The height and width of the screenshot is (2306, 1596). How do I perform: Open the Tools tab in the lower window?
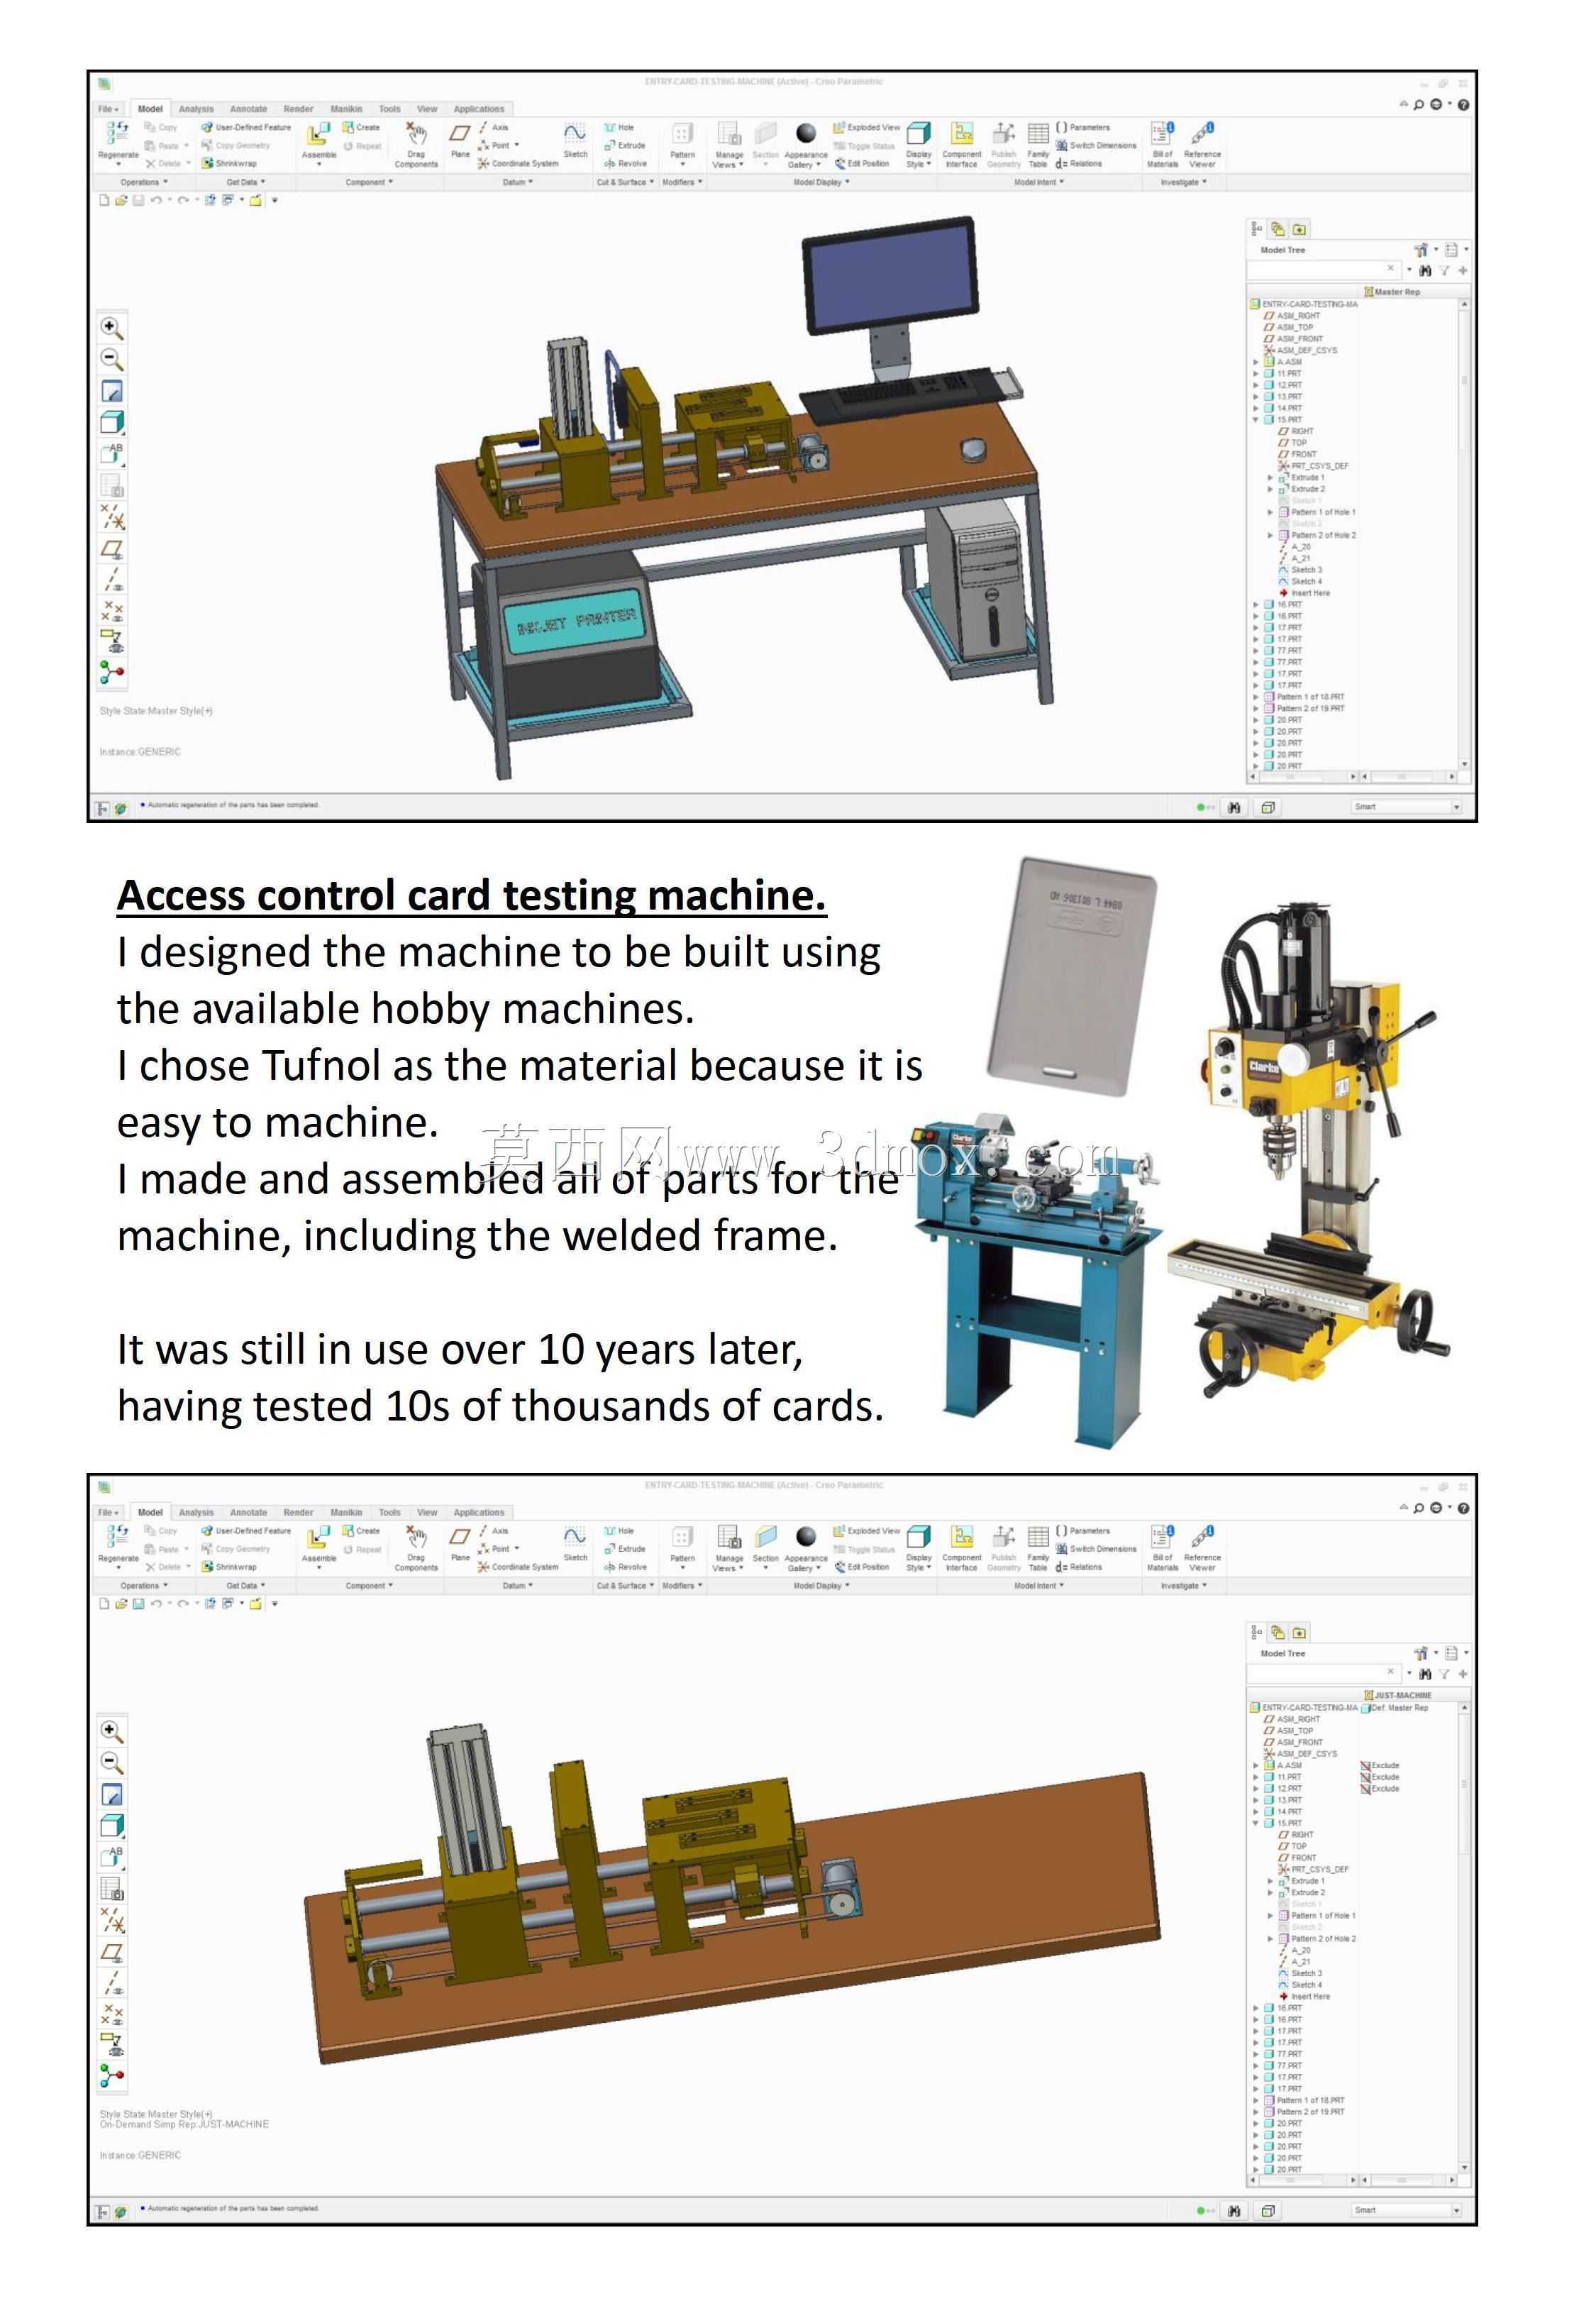[390, 1512]
